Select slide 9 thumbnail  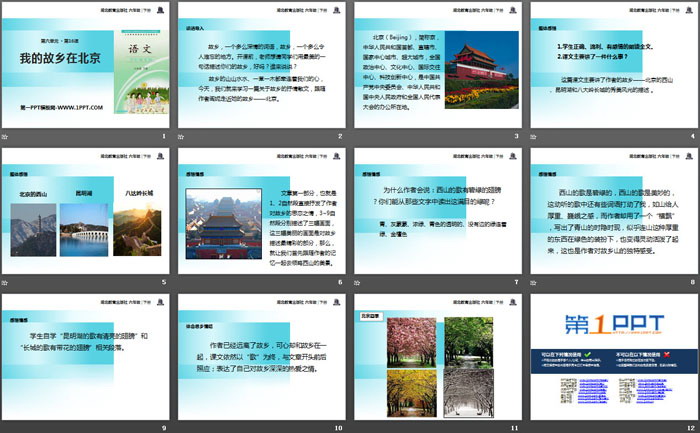tap(86, 357)
